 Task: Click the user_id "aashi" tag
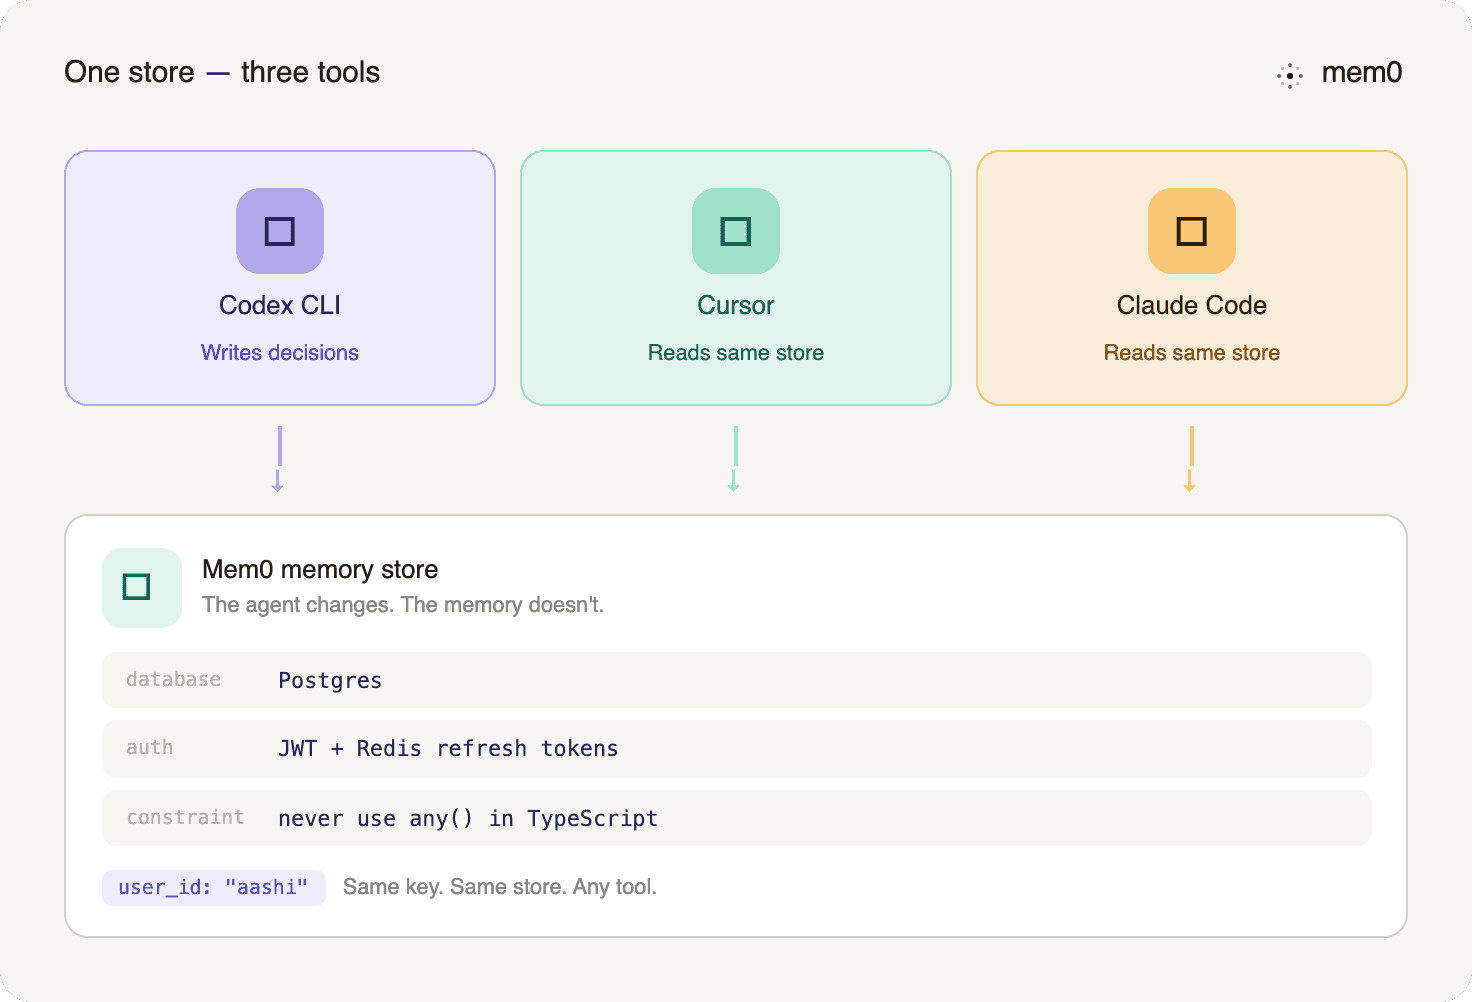214,887
